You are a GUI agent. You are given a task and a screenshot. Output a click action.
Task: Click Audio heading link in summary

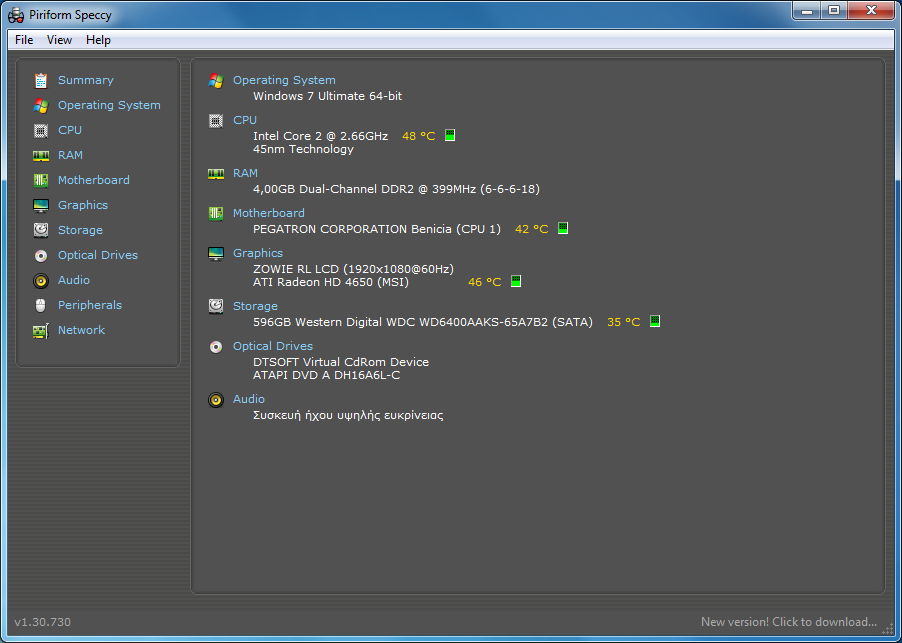click(x=249, y=399)
